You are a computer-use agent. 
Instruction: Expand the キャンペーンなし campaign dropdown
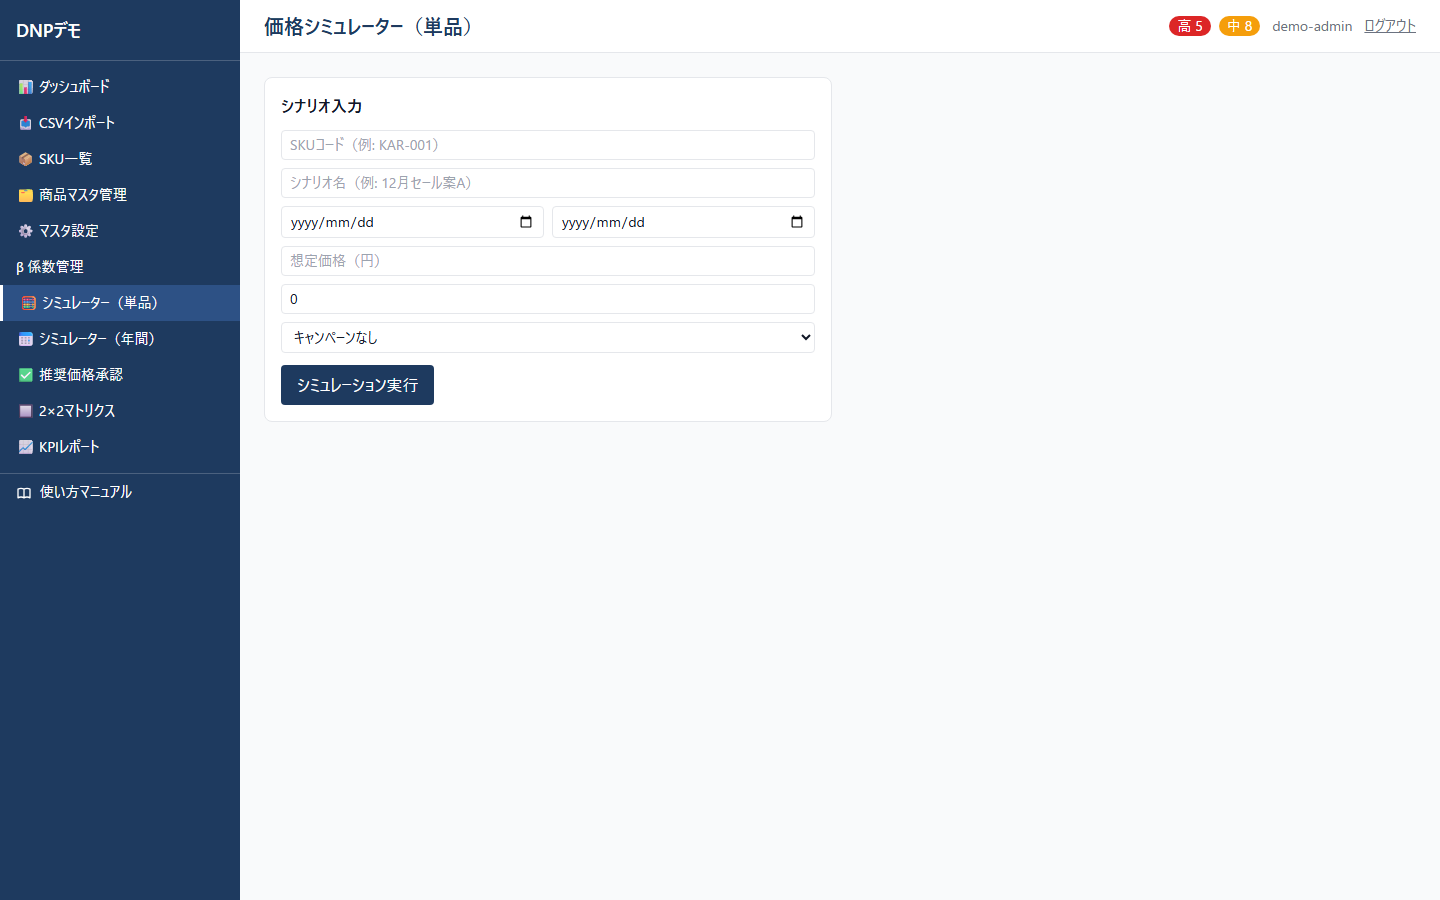tap(548, 337)
